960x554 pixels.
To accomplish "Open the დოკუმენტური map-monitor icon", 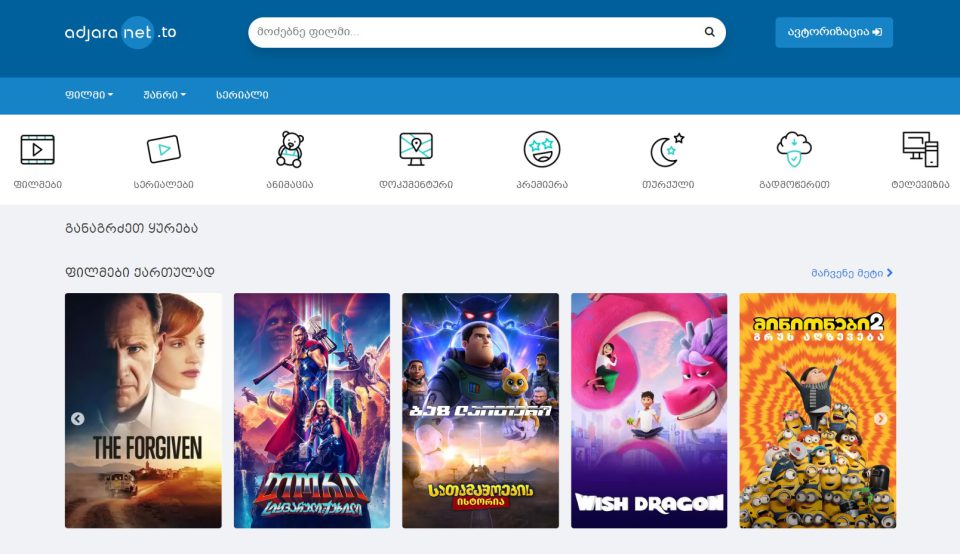I will [415, 150].
